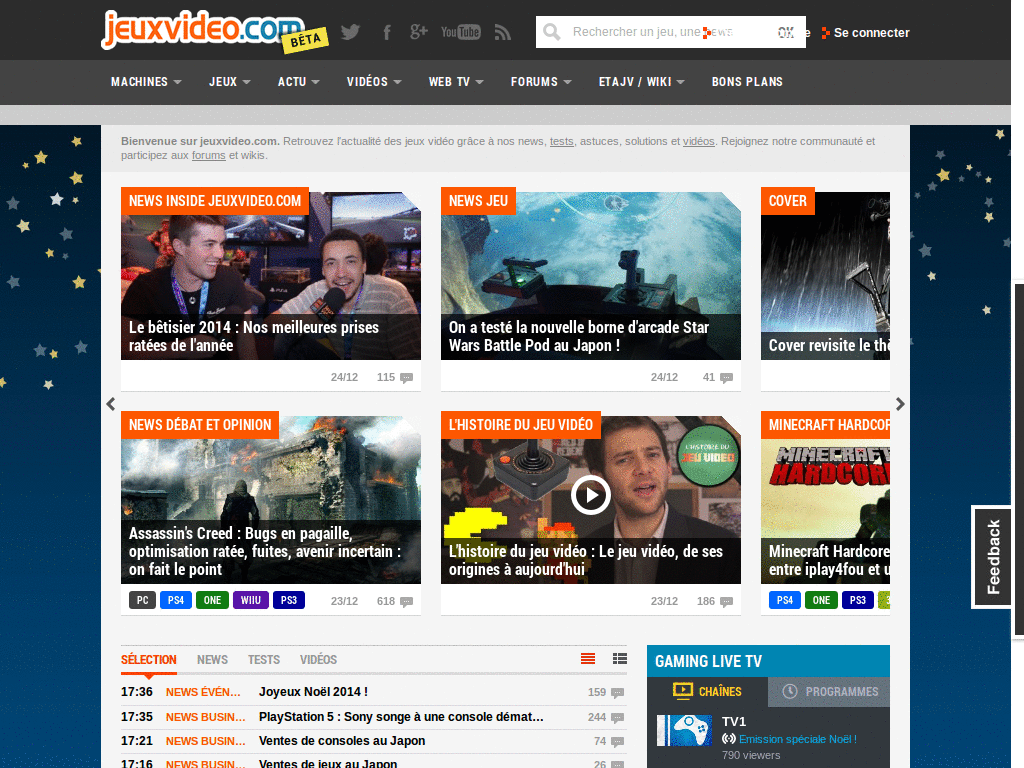Select the SÉLECTION tab

(x=148, y=660)
